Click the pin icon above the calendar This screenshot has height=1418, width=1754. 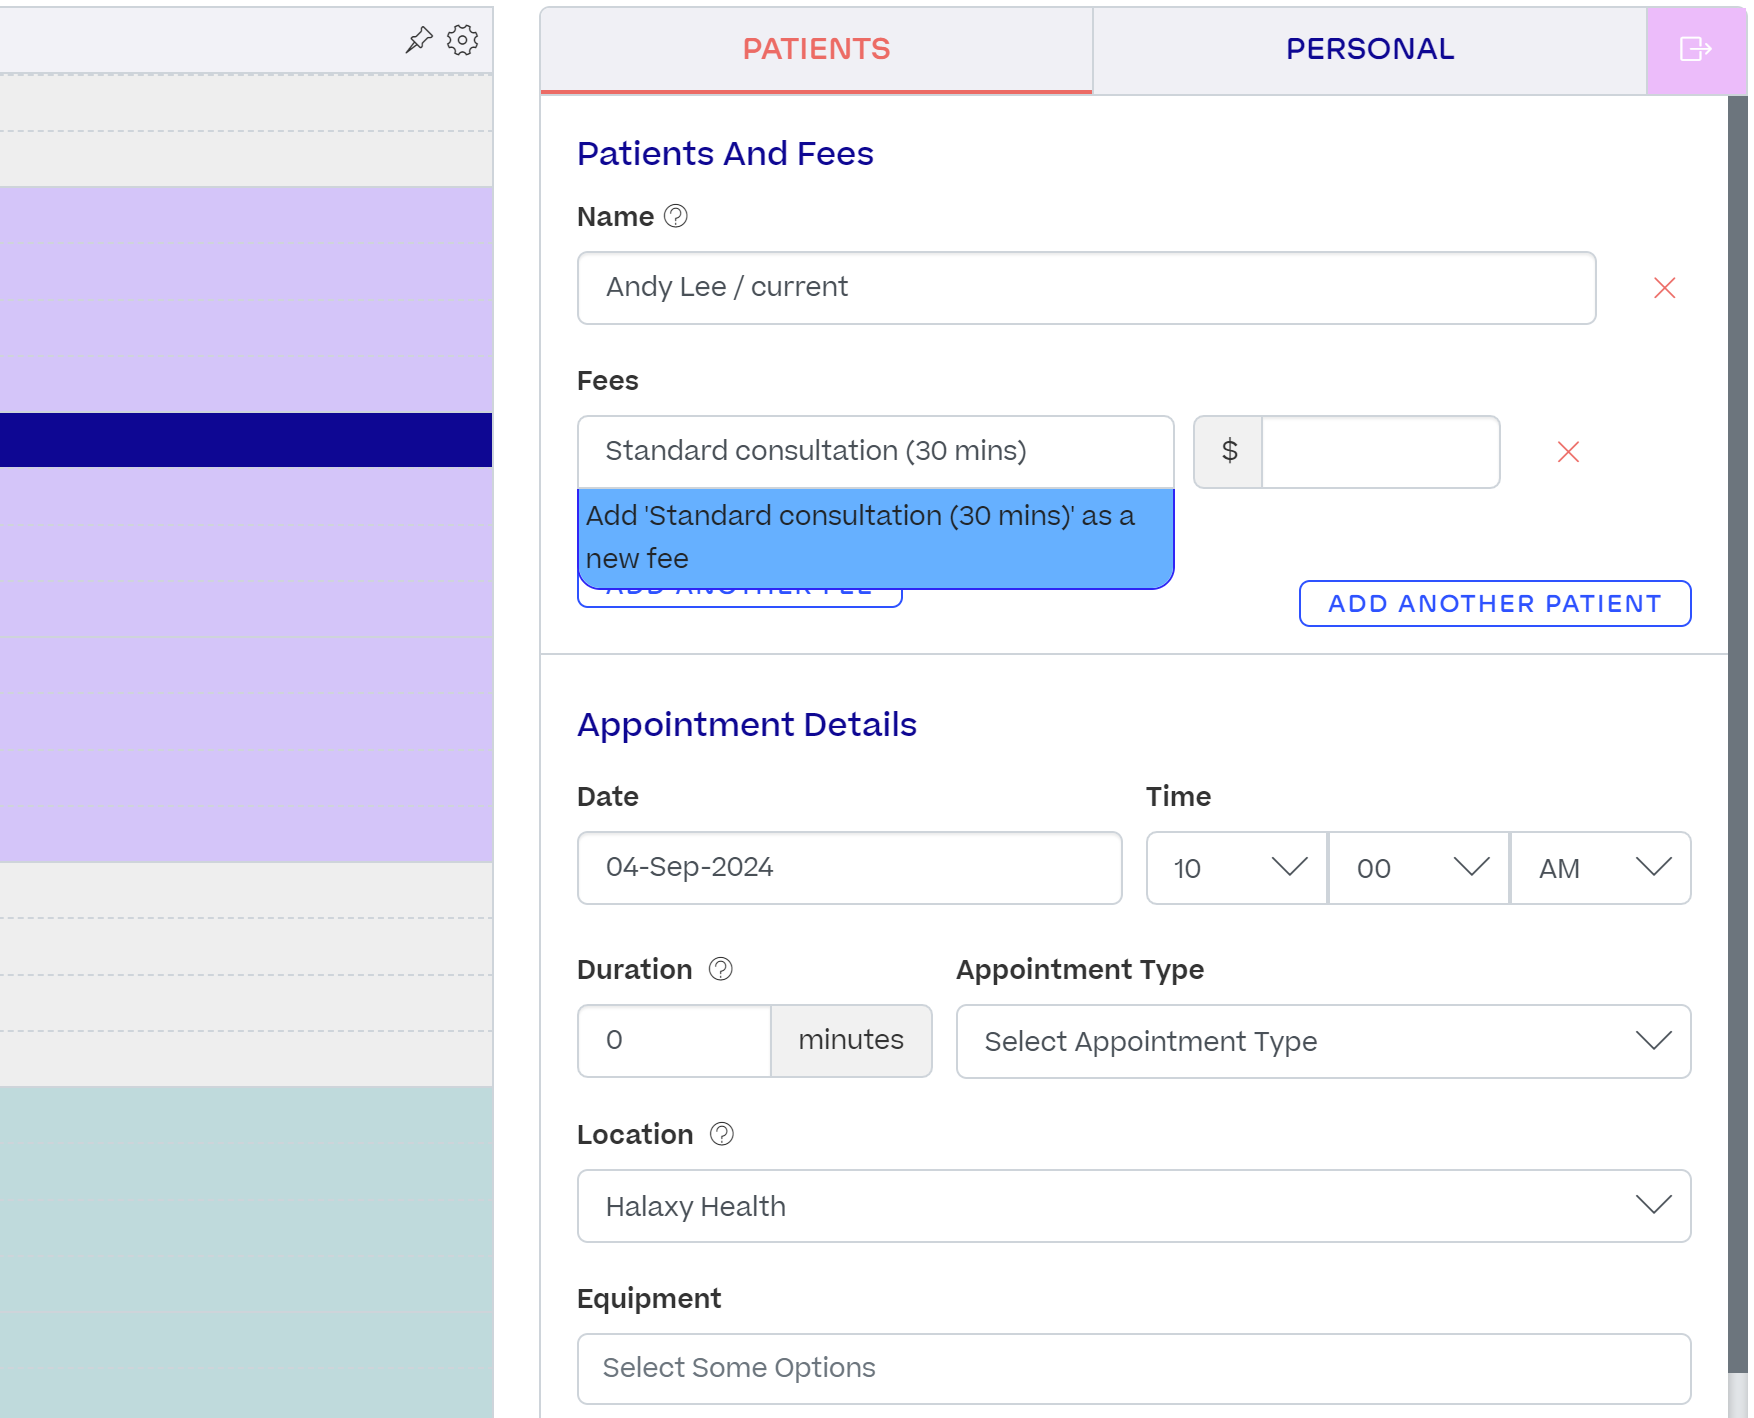[x=419, y=40]
